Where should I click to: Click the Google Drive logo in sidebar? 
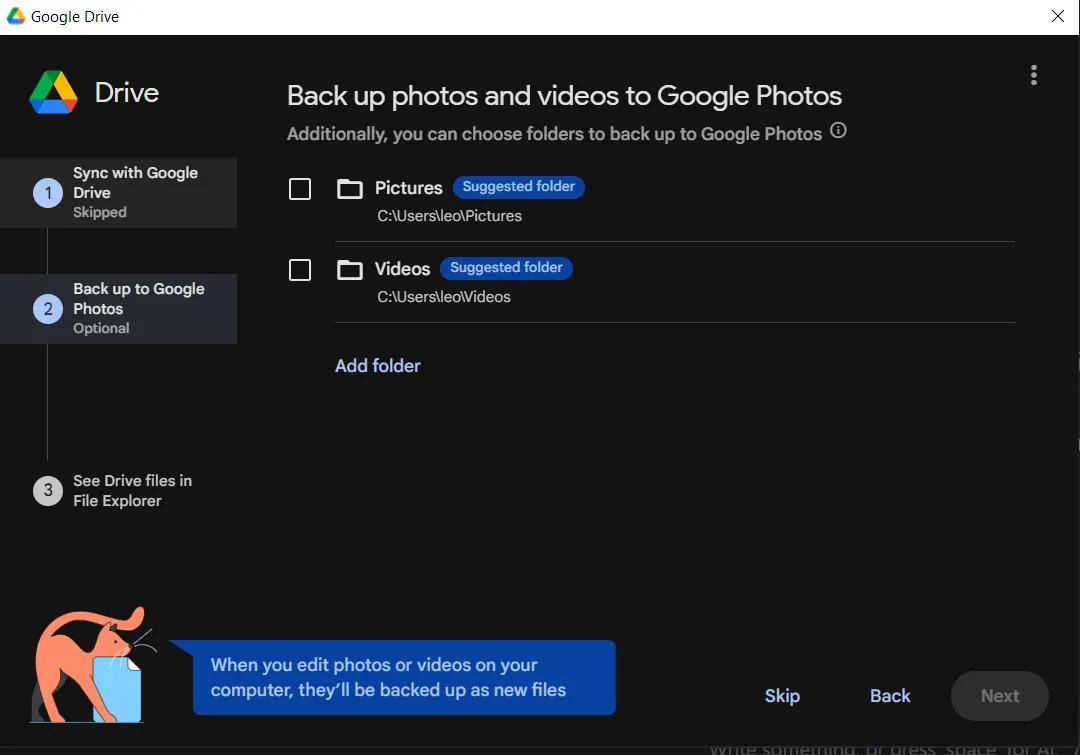pos(54,92)
